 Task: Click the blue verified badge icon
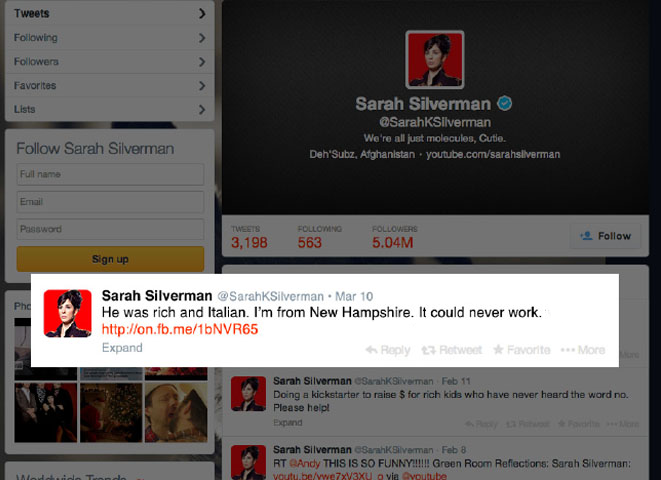(x=504, y=103)
